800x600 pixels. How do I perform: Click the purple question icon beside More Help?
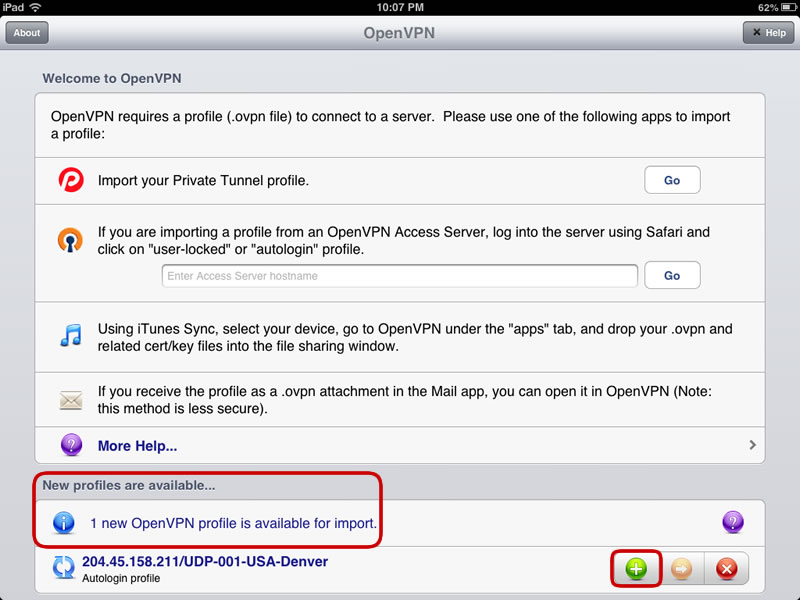coord(71,445)
